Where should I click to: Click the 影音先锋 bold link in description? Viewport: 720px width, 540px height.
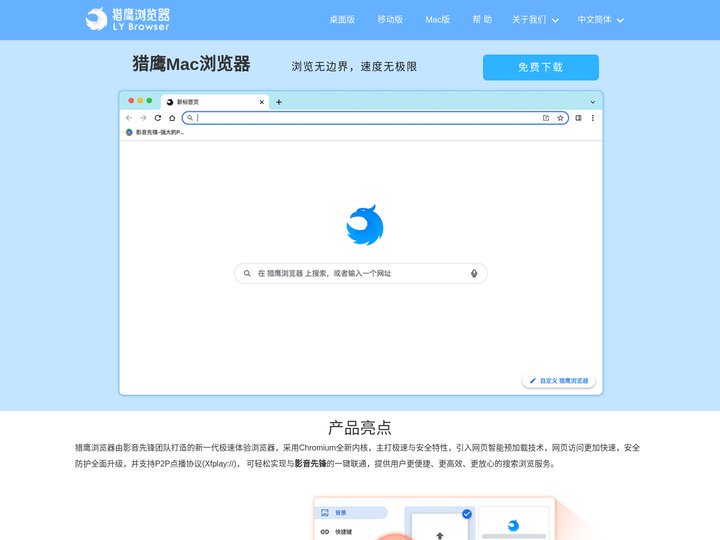pos(310,463)
